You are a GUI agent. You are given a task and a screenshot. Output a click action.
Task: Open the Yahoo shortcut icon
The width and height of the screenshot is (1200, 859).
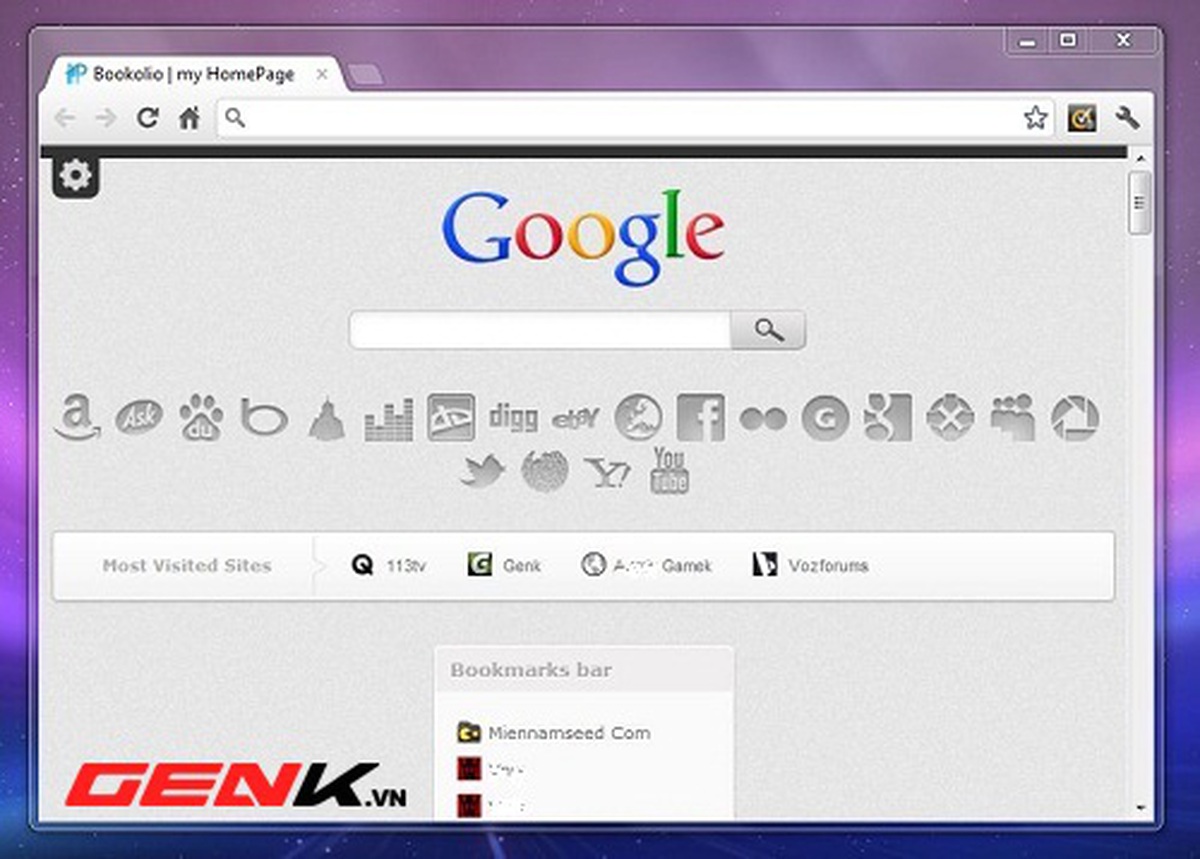pos(607,472)
